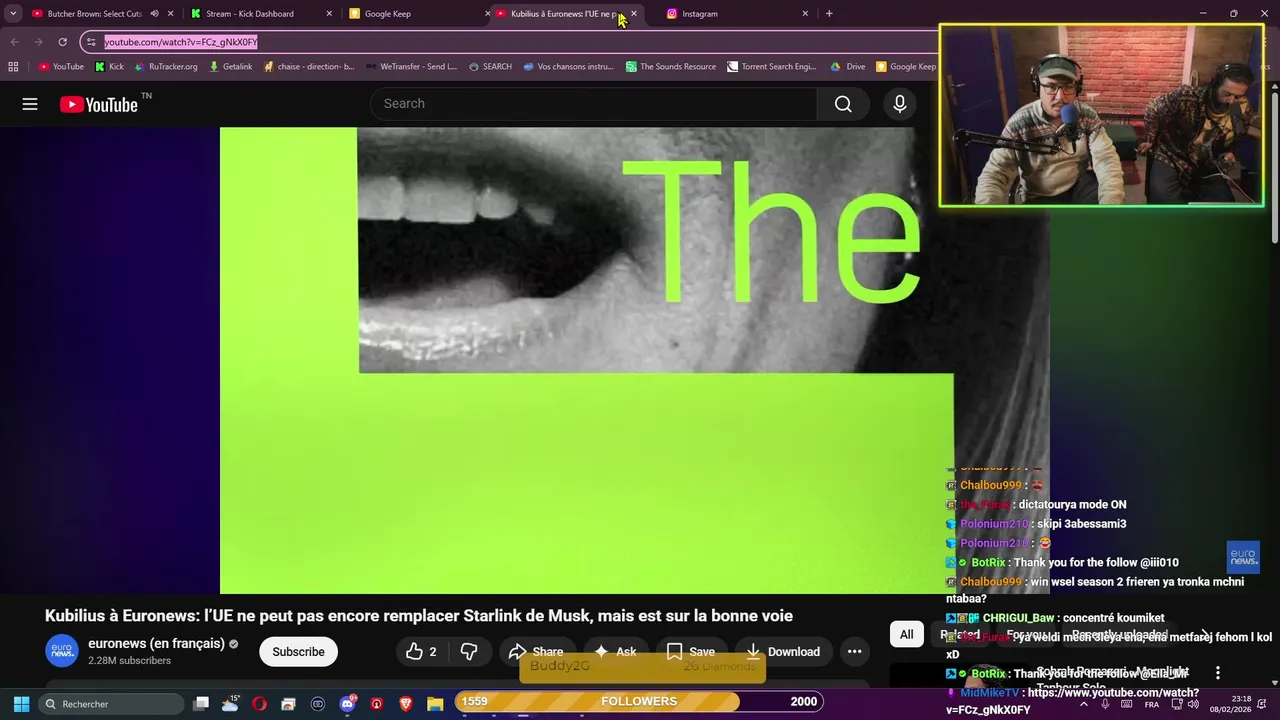Open the Vos chansons instru bookmark
Screen dimensions: 1280x720
pyautogui.click(x=569, y=67)
